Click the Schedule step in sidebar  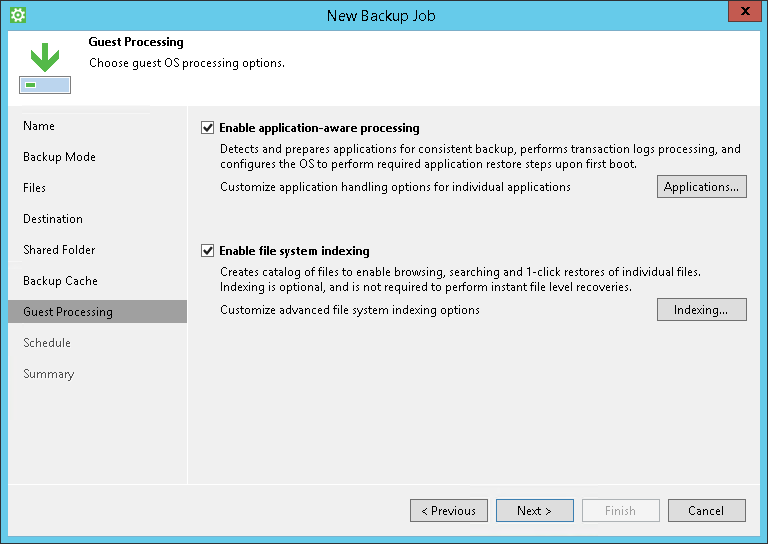[x=47, y=343]
